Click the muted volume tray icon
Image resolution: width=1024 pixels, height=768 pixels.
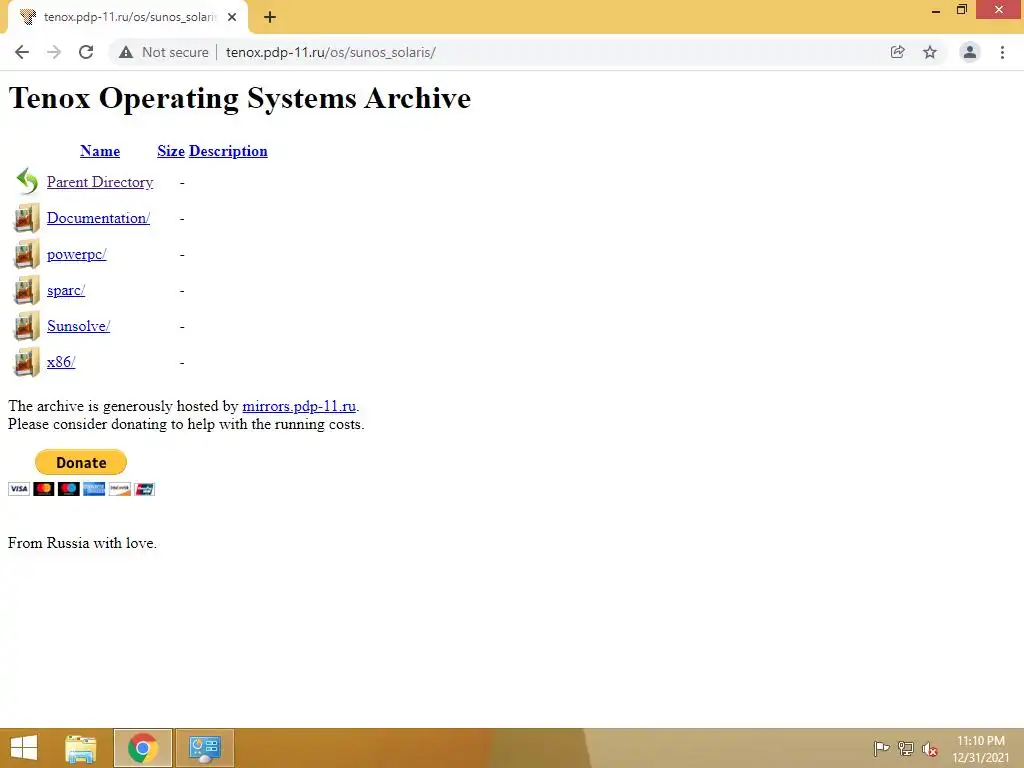click(x=929, y=749)
